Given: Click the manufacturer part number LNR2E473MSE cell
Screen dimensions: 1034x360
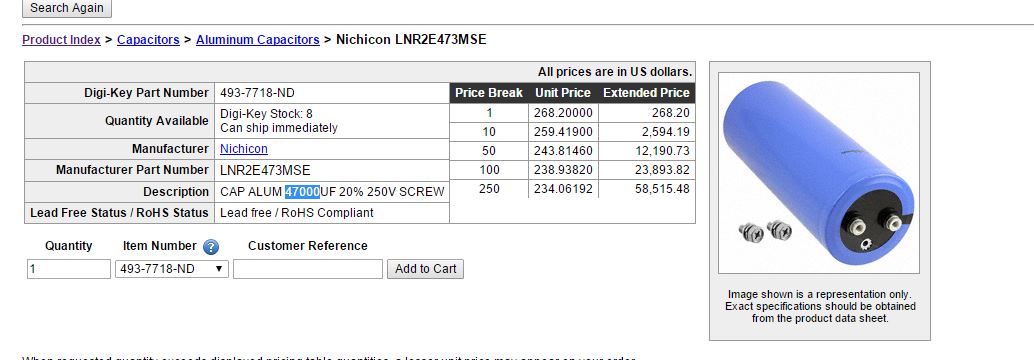Looking at the screenshot, I should pyautogui.click(x=332, y=170).
